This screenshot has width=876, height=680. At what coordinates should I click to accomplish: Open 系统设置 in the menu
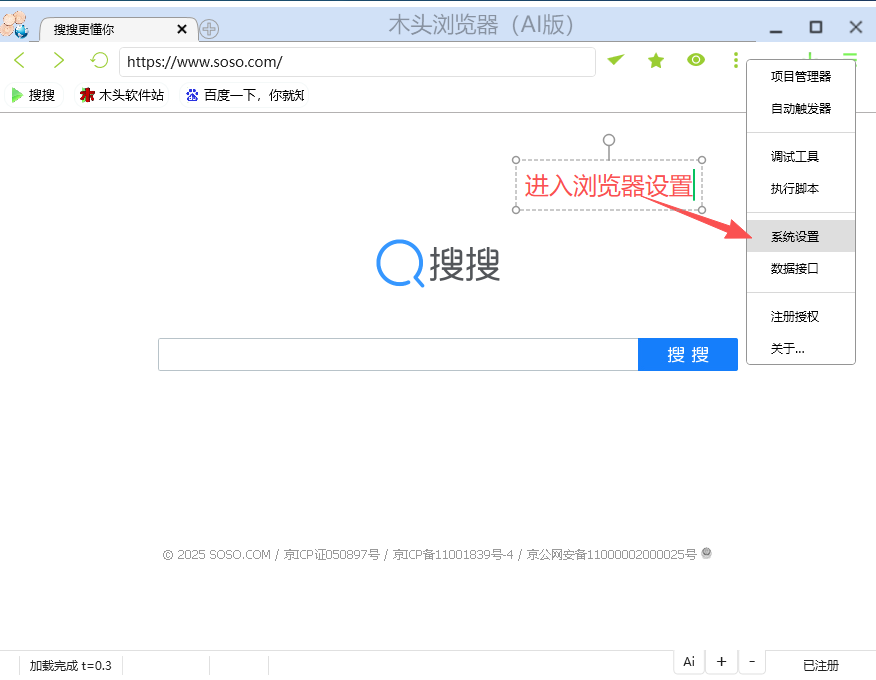click(x=801, y=236)
